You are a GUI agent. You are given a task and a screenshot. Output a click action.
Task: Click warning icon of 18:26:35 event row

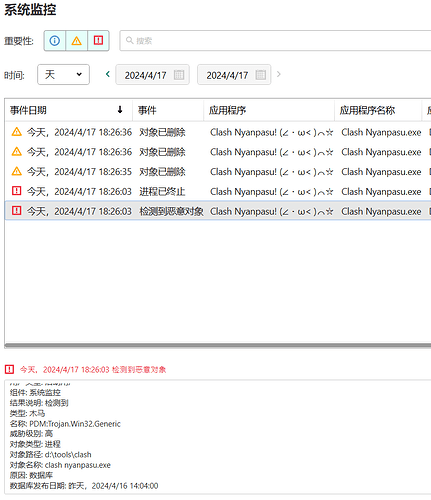pos(17,171)
